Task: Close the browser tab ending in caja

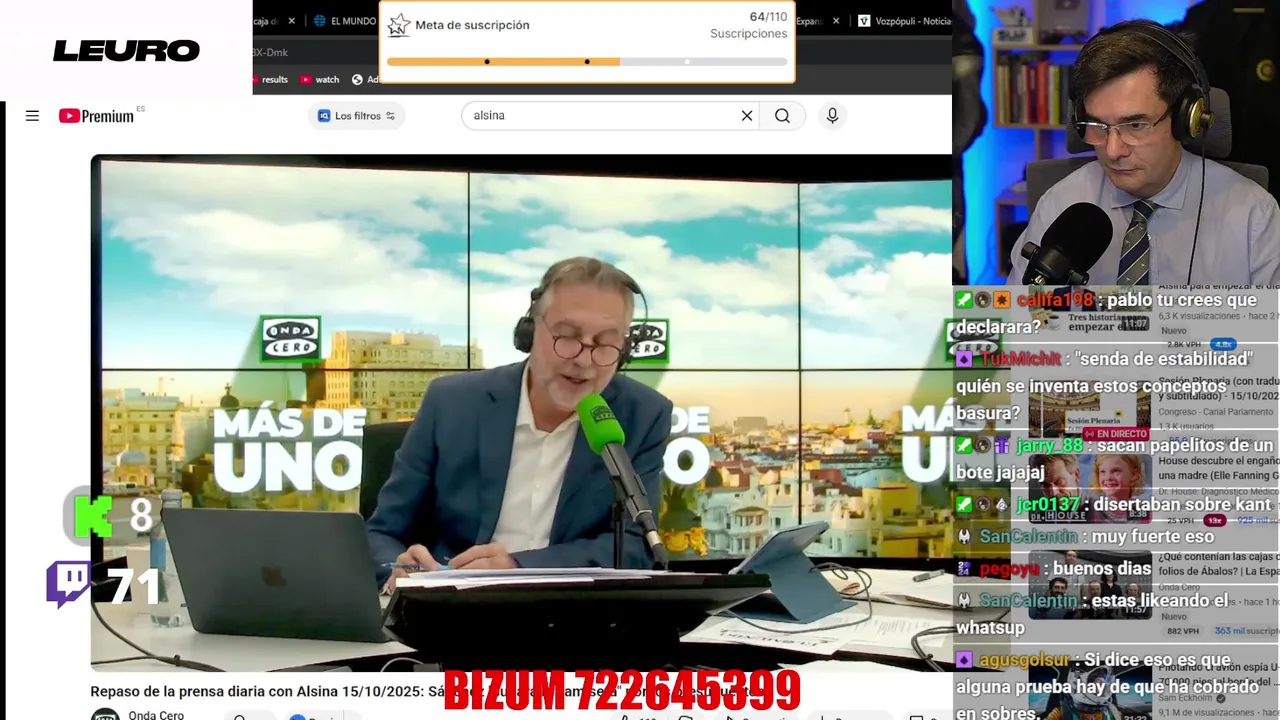Action: (292, 20)
